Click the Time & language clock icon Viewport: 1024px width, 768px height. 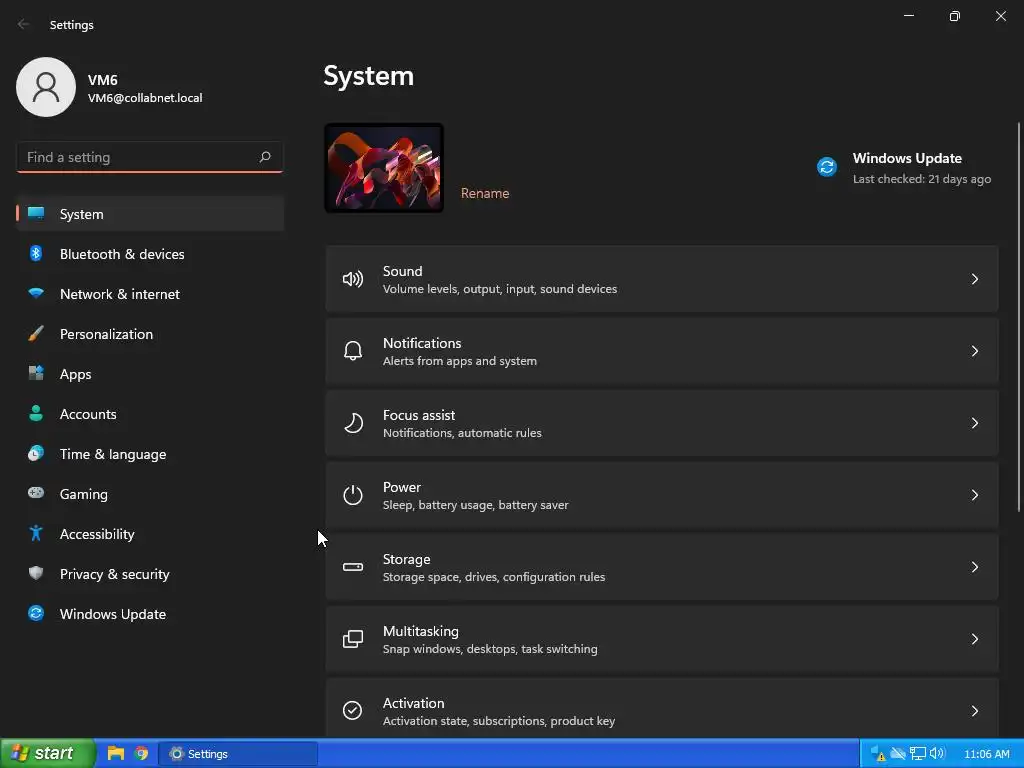point(36,453)
